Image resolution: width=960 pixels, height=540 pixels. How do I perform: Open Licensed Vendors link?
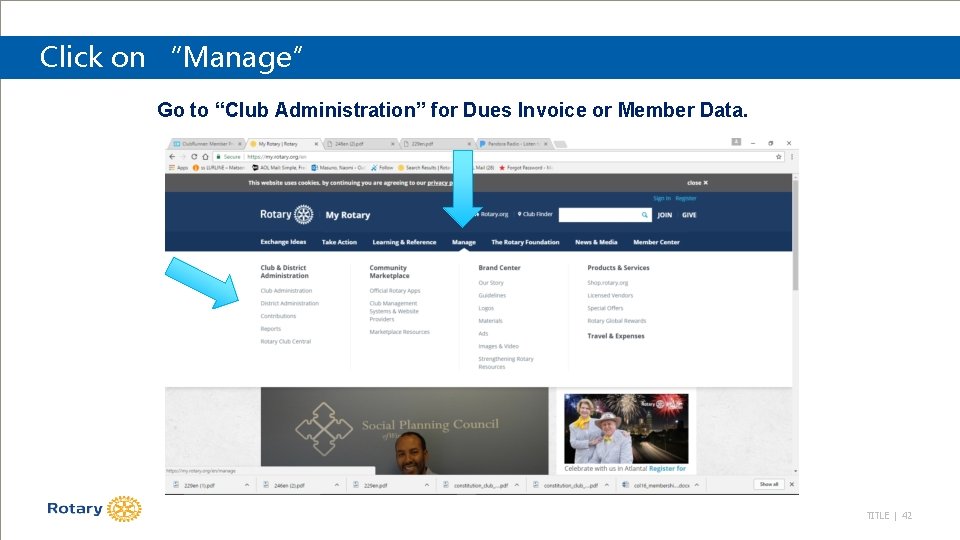[x=610, y=295]
